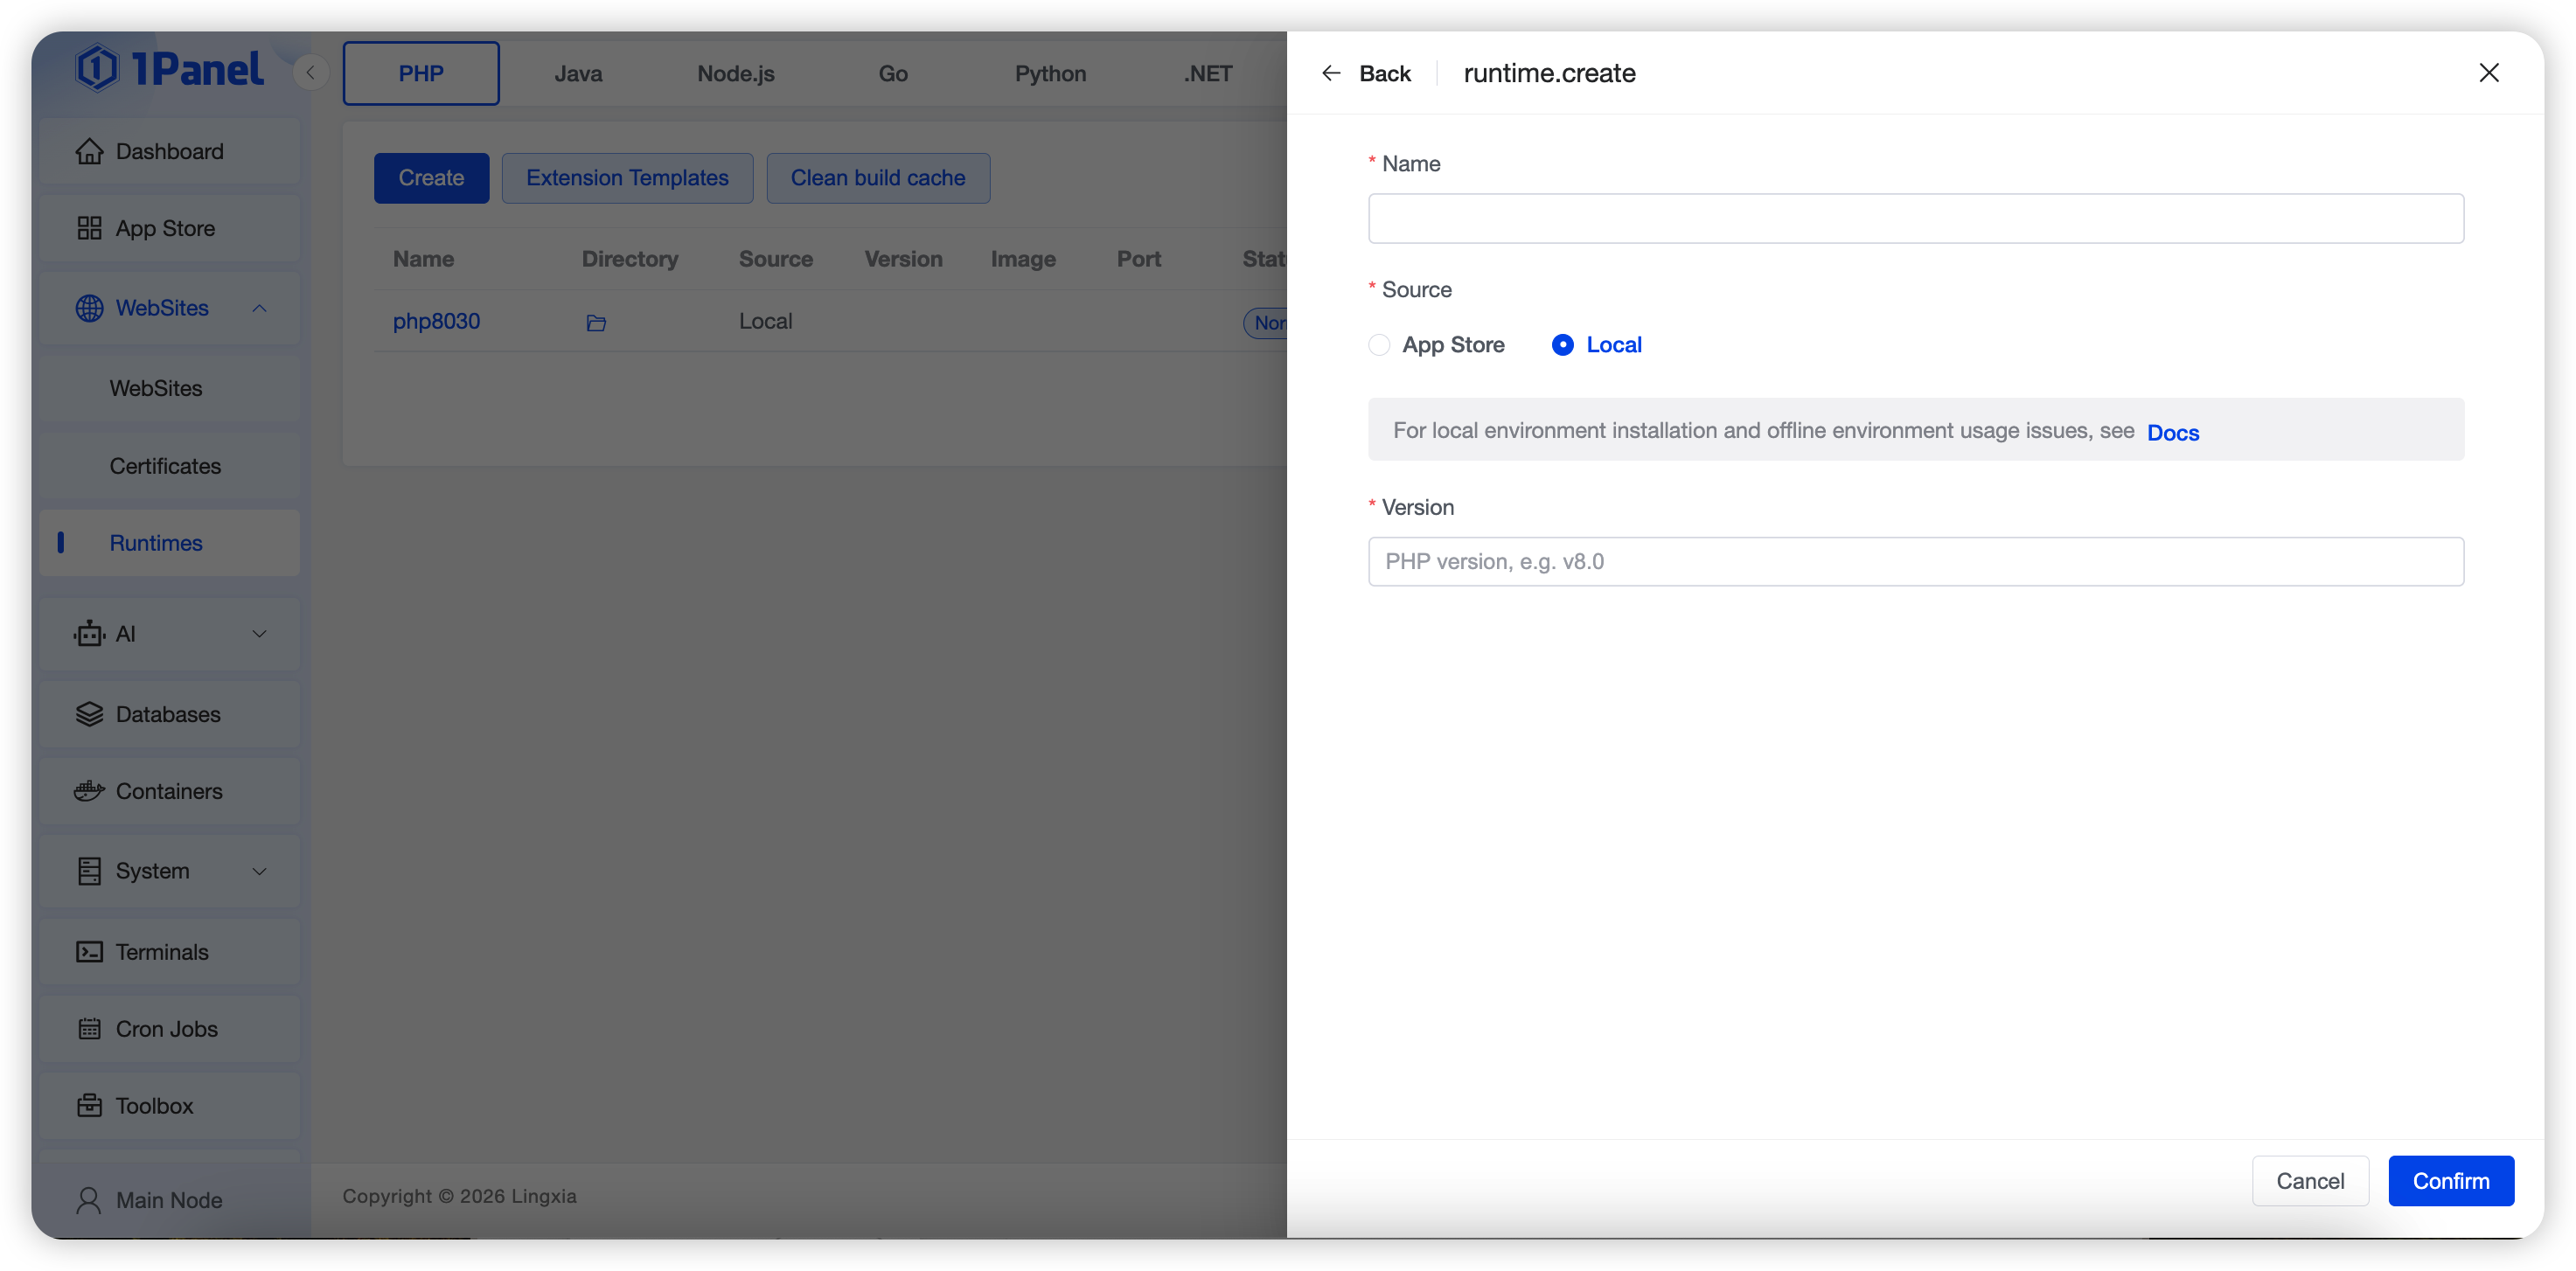Image resolution: width=2576 pixels, height=1271 pixels.
Task: Click the Databases stack icon
Action: (x=89, y=714)
